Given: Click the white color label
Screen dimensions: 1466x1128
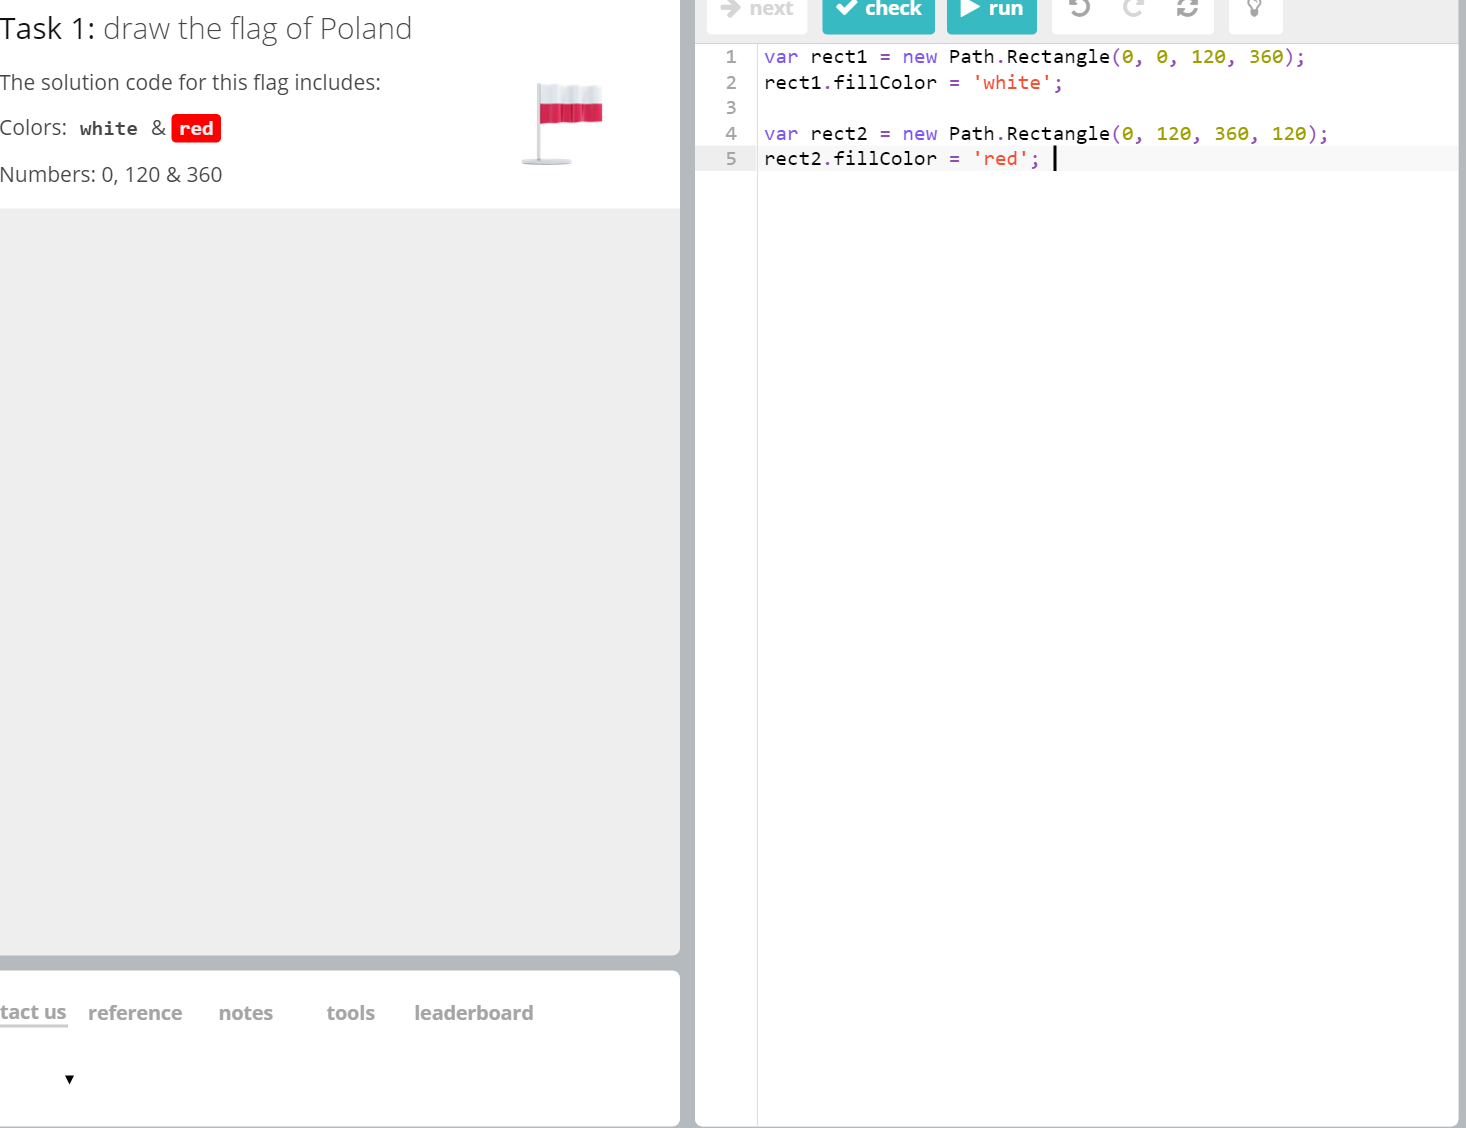Looking at the screenshot, I should [108, 129].
